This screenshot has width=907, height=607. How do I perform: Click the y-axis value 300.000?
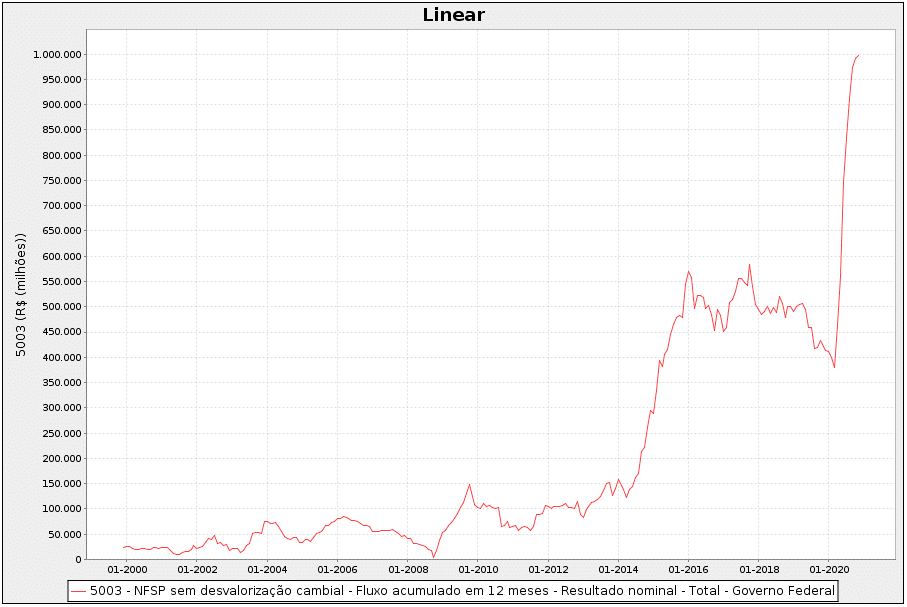(61, 408)
